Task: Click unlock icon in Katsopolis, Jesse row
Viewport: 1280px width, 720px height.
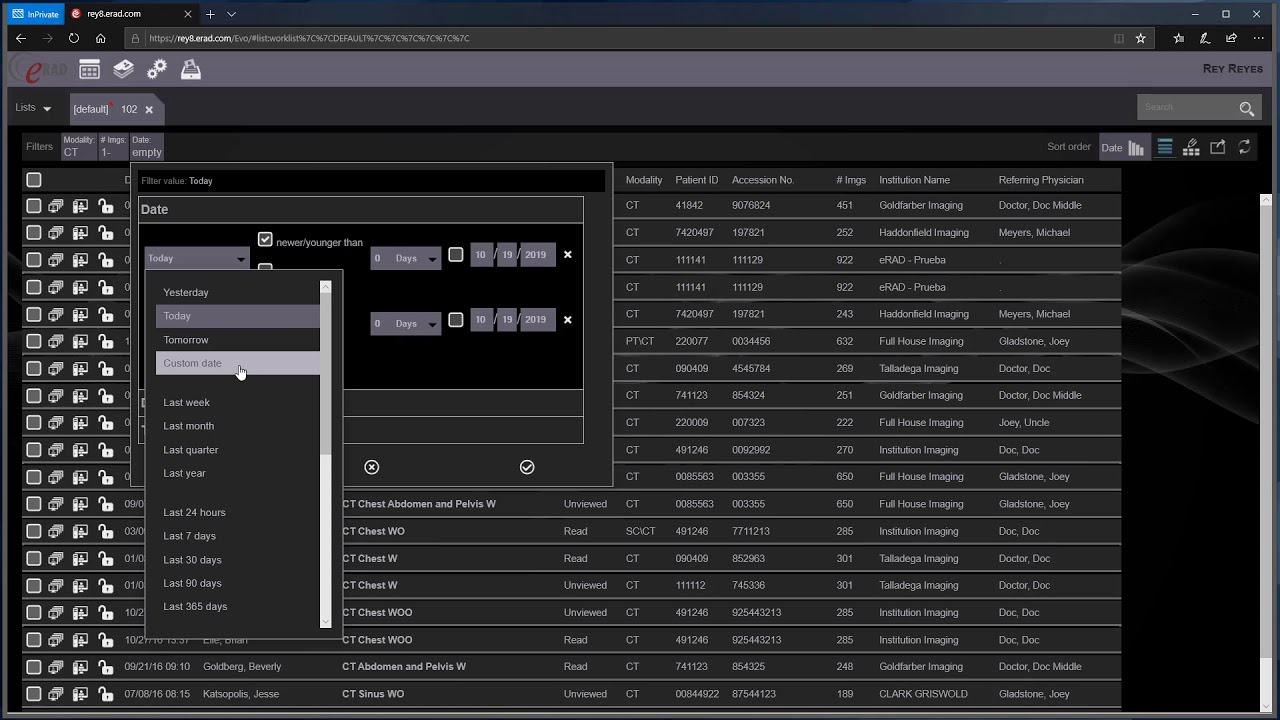Action: (x=105, y=694)
